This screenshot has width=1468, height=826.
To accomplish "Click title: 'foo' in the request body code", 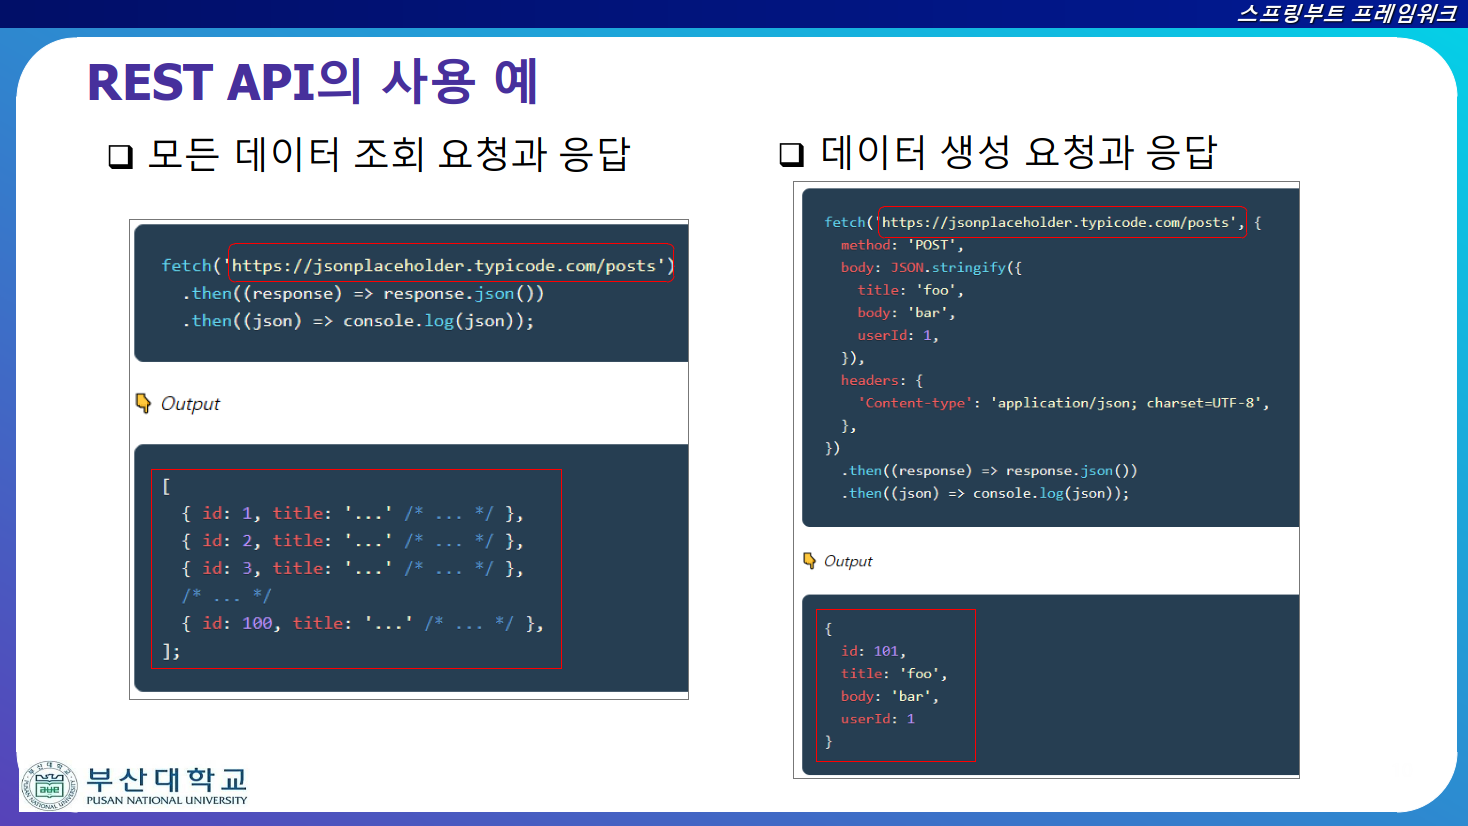I will pyautogui.click(x=910, y=290).
